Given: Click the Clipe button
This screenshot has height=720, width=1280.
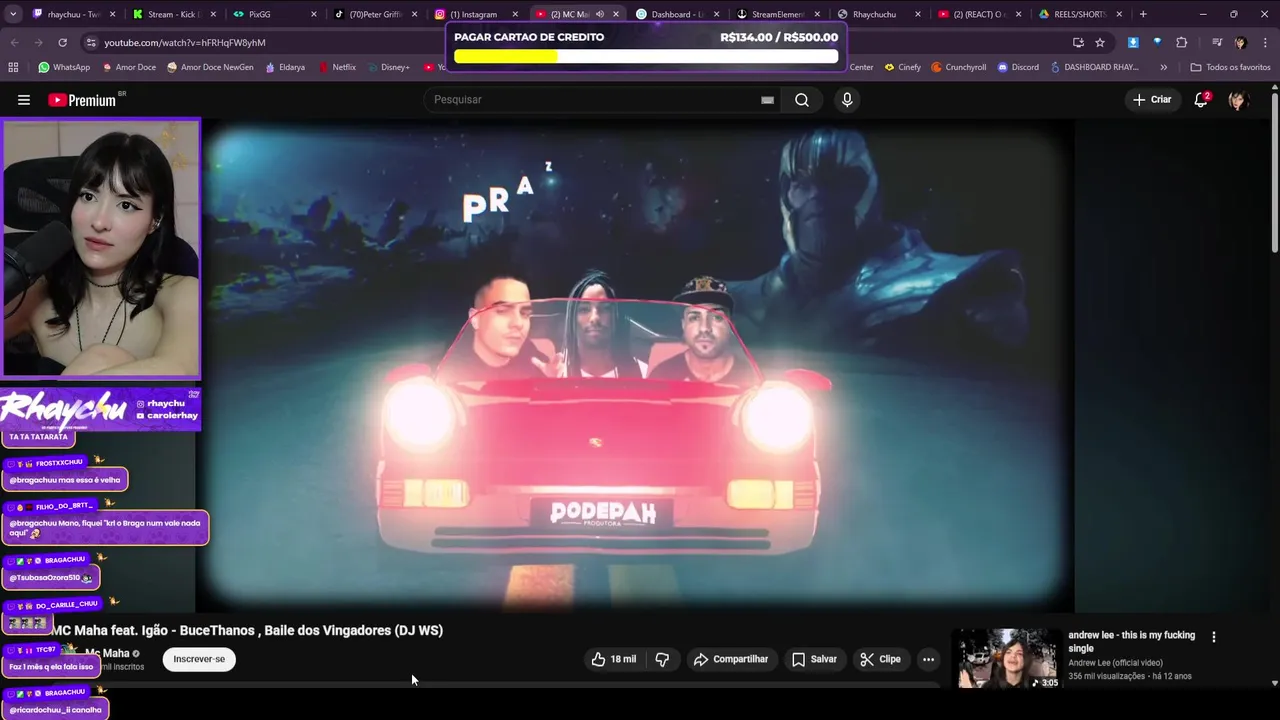Looking at the screenshot, I should coord(880,659).
